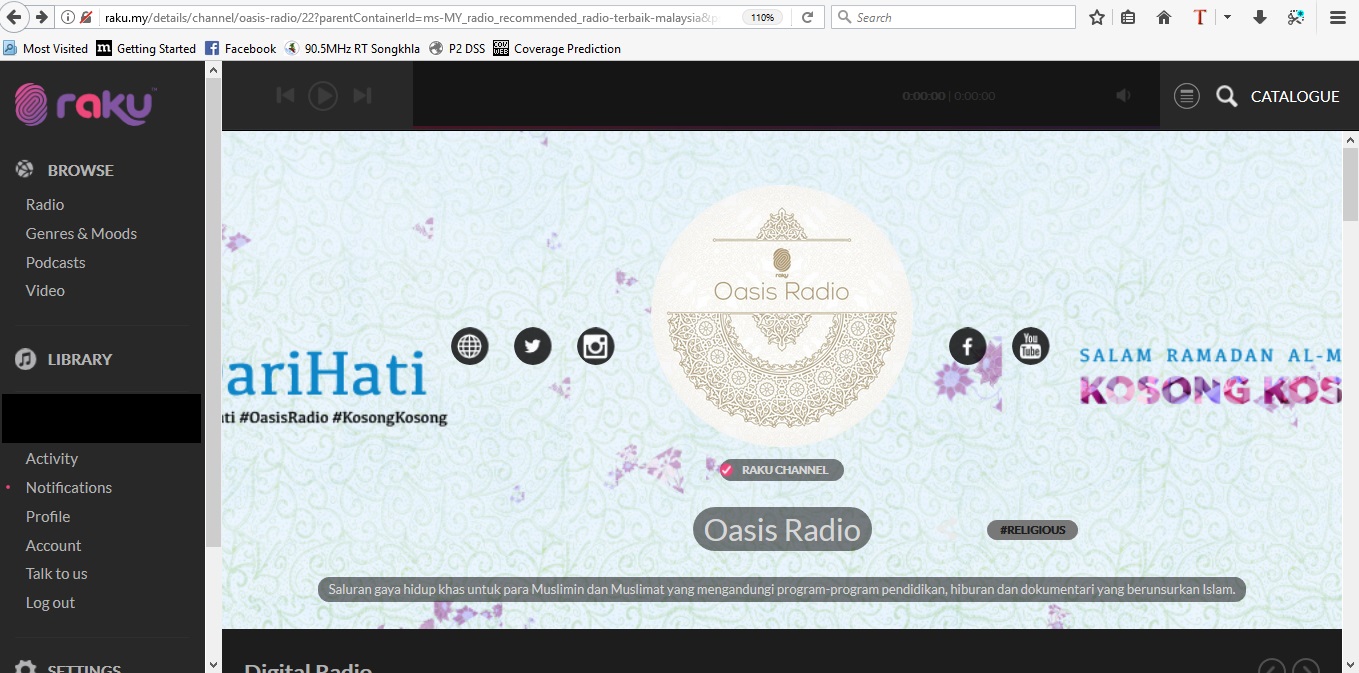Viewport: 1359px width, 673px height.
Task: Click the Oasis Radio title
Action: coord(782,529)
